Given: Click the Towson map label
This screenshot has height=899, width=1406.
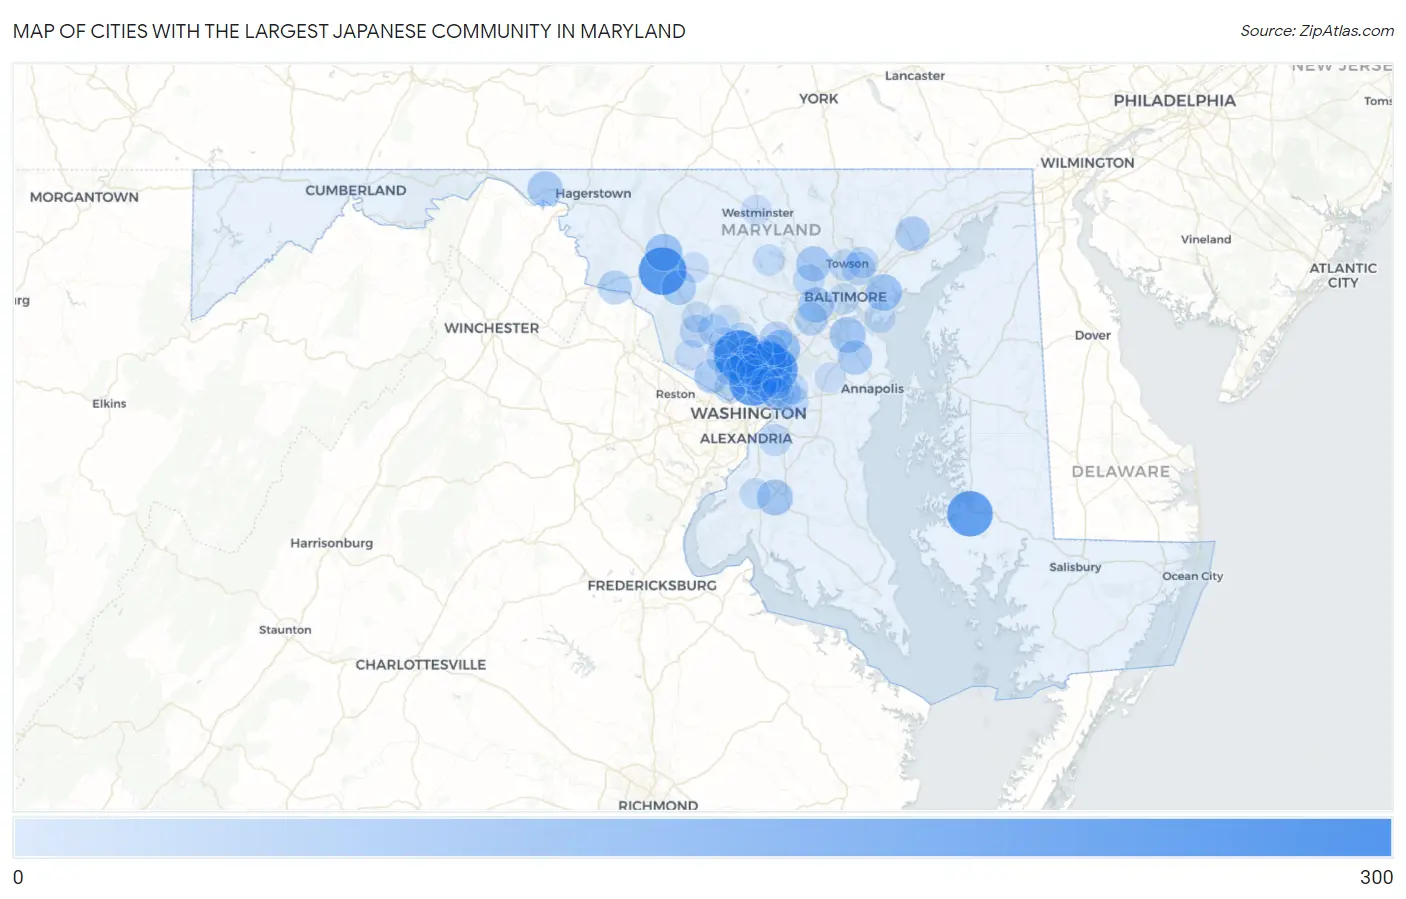Looking at the screenshot, I should [847, 264].
